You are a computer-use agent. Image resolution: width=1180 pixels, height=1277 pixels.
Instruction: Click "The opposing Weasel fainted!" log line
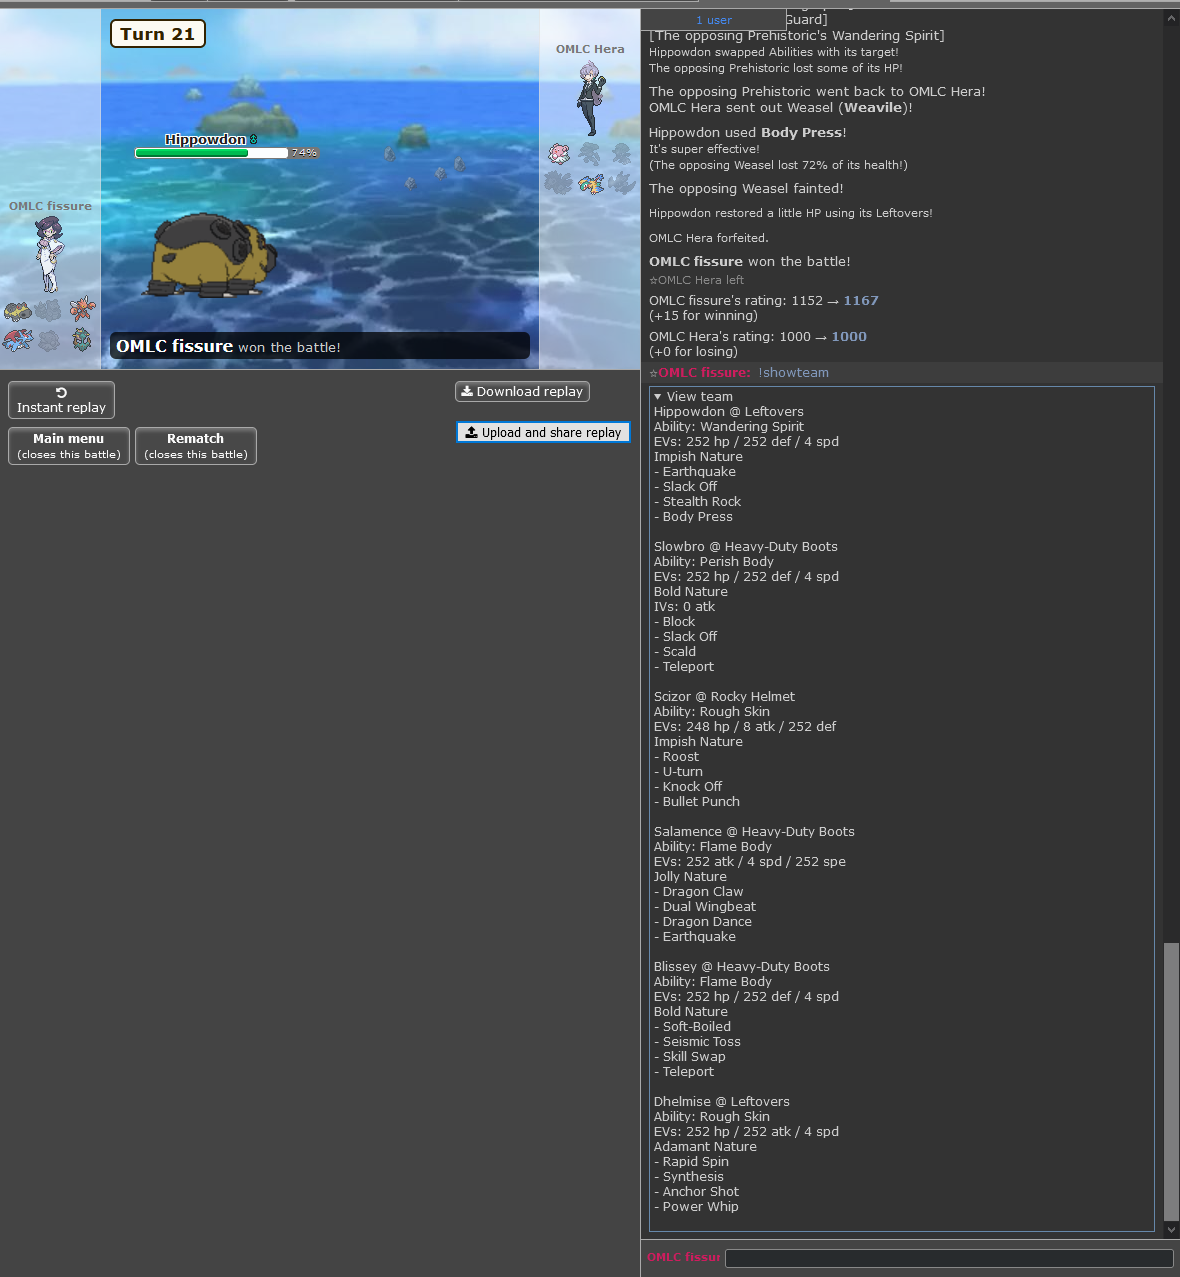(746, 189)
